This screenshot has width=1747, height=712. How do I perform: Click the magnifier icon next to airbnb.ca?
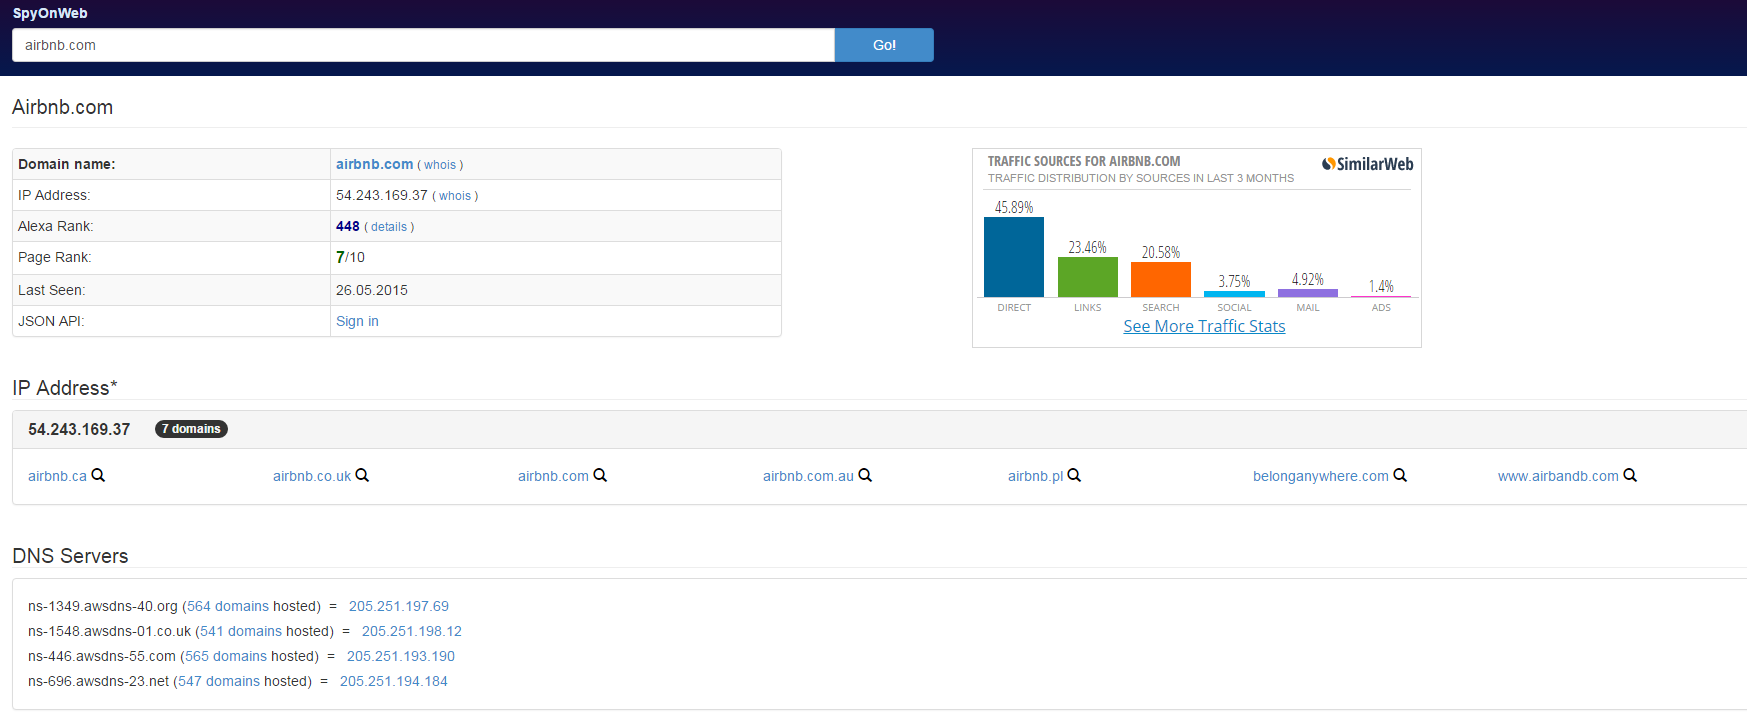point(98,475)
